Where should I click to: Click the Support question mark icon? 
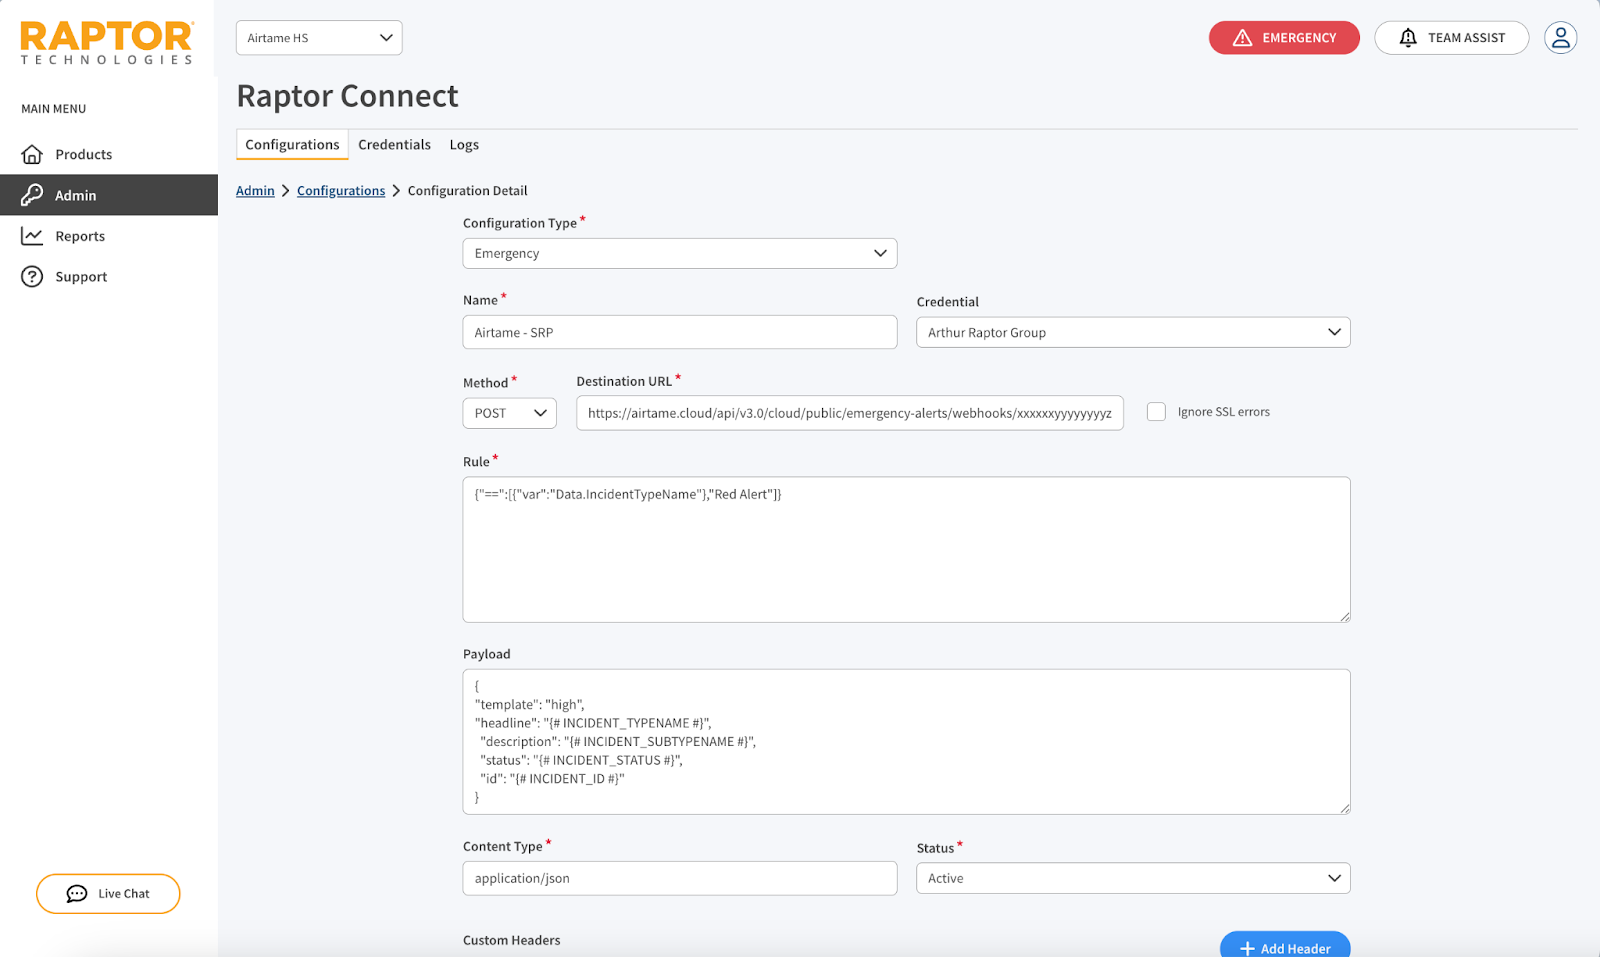[32, 277]
